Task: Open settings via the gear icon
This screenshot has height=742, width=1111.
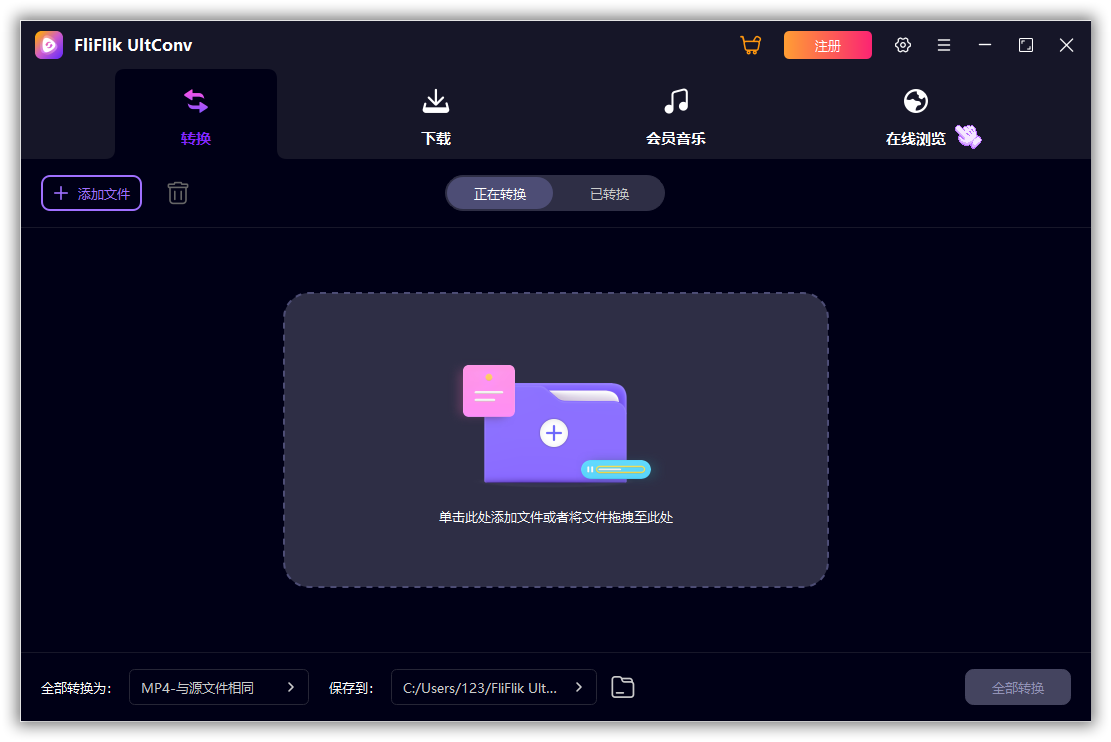Action: (903, 45)
